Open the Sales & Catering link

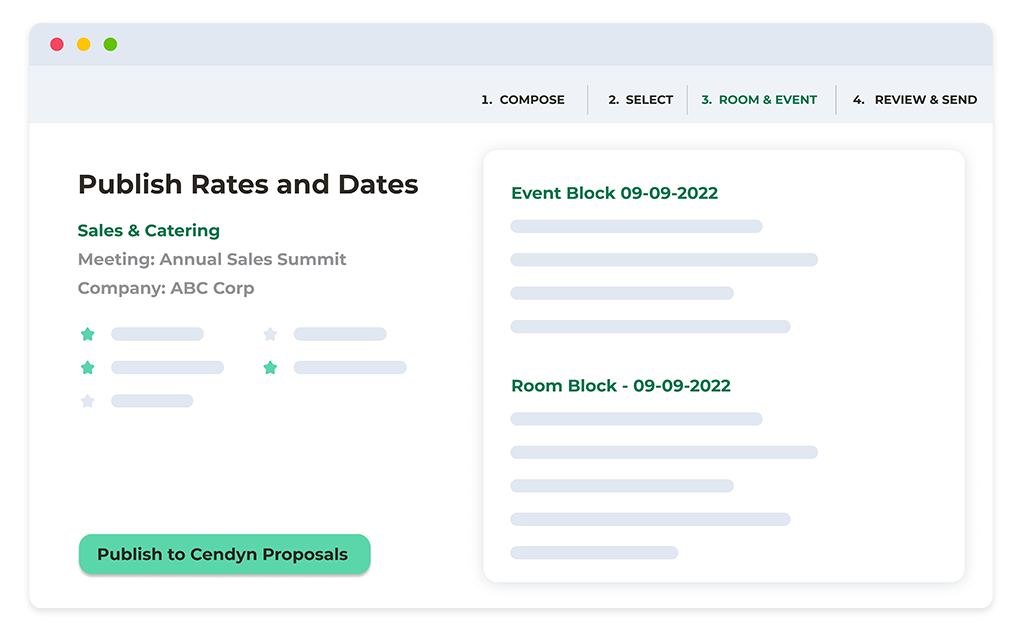click(x=149, y=231)
